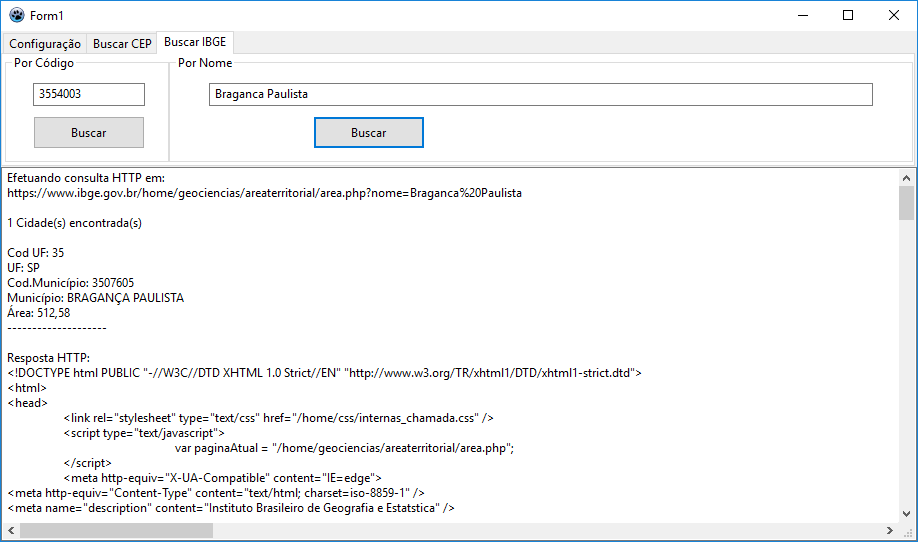Minimize the Form1 window
The width and height of the screenshot is (918, 542).
803,15
